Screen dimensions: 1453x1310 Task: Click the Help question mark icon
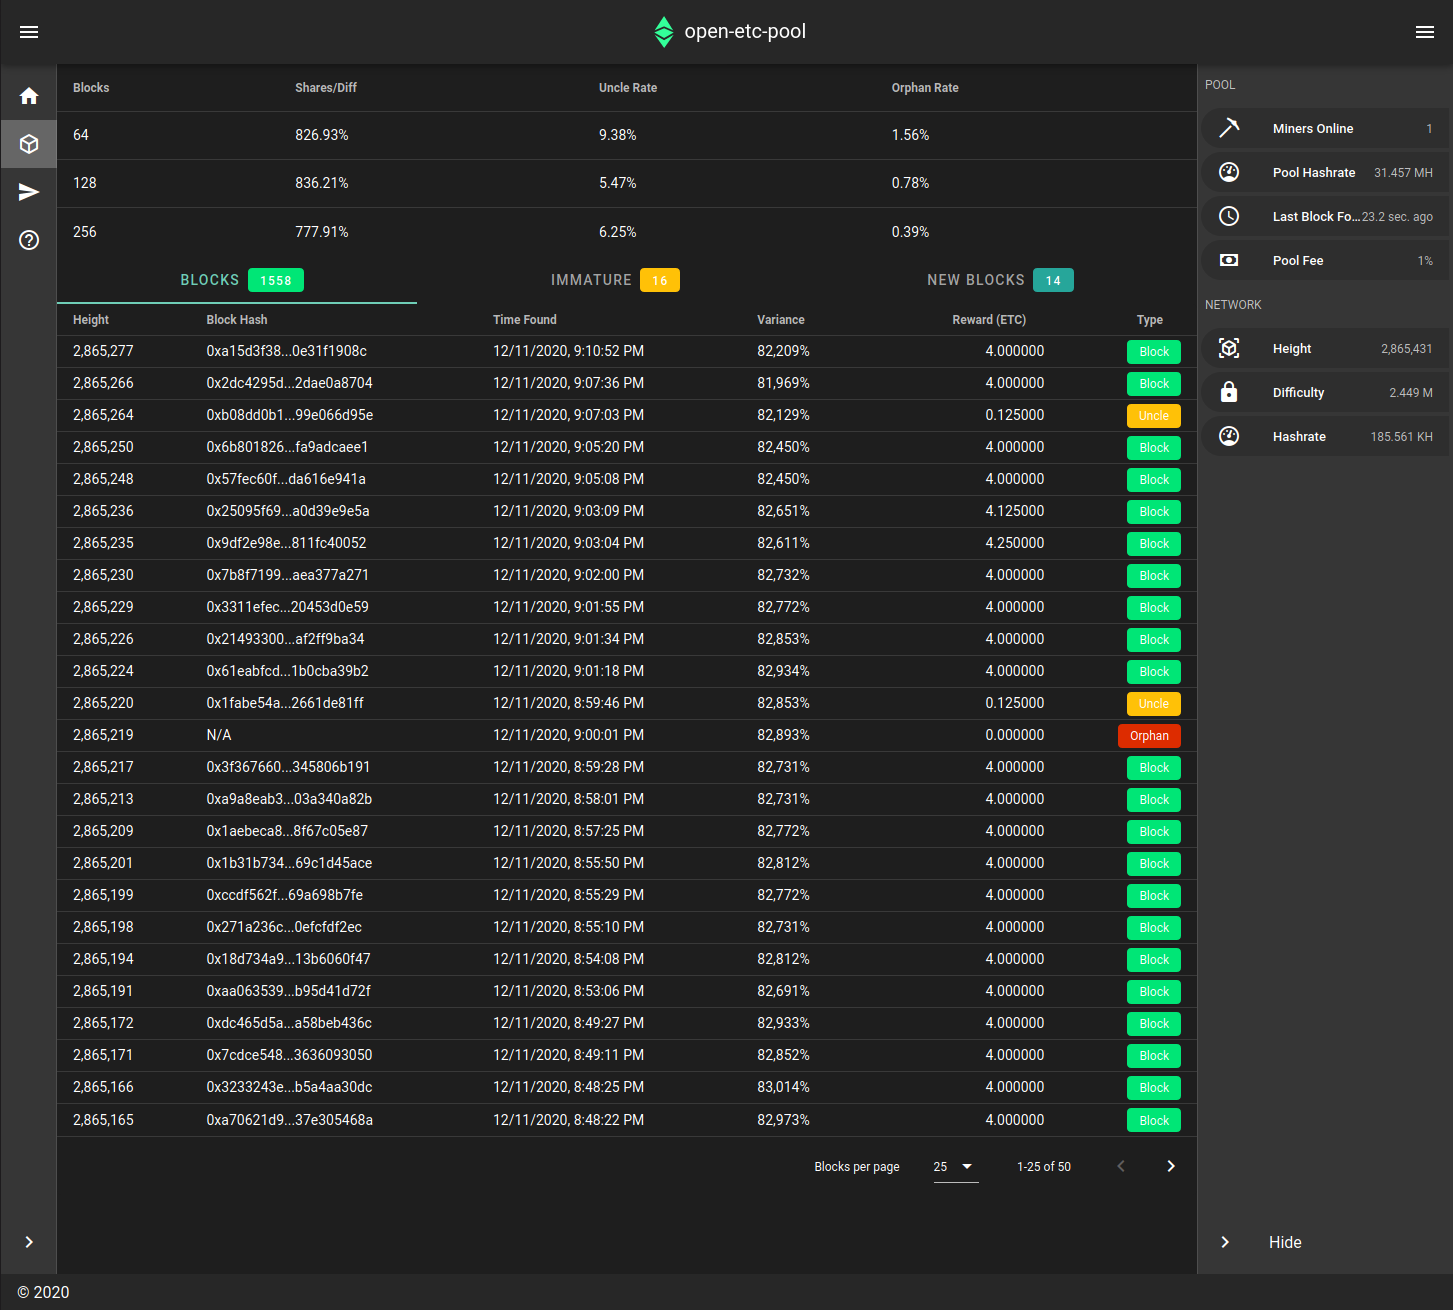click(29, 240)
